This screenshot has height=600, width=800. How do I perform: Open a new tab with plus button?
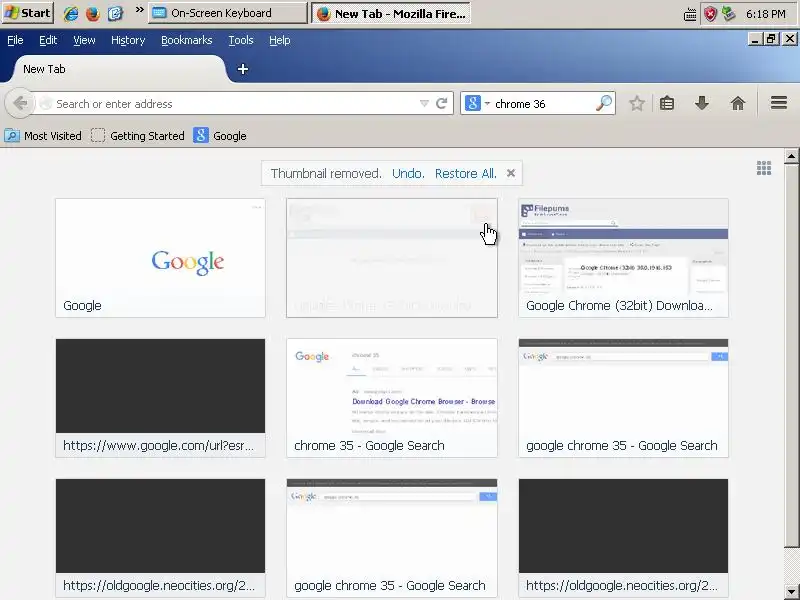point(243,69)
